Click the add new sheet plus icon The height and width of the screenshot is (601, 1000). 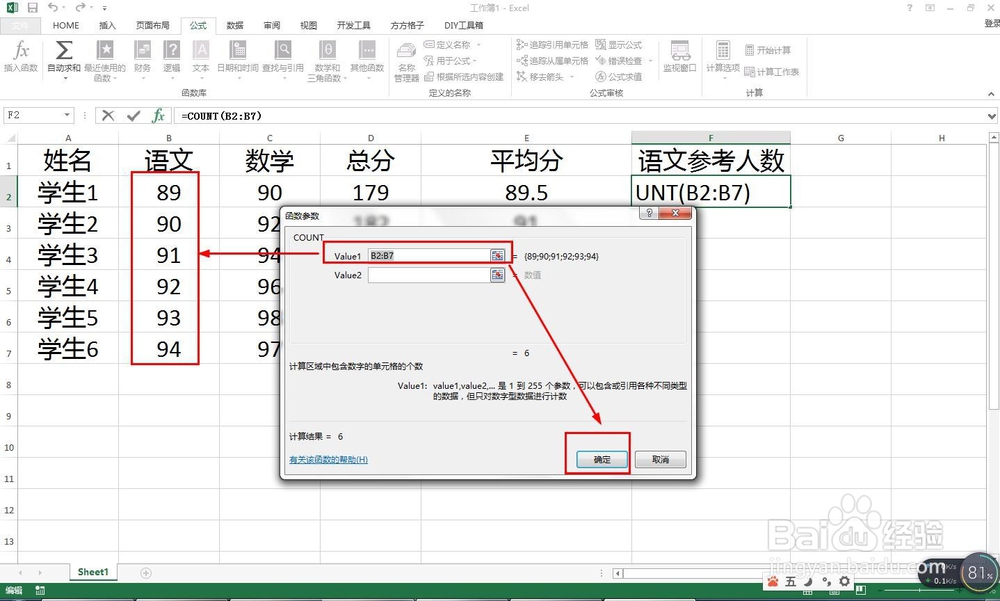coord(146,573)
